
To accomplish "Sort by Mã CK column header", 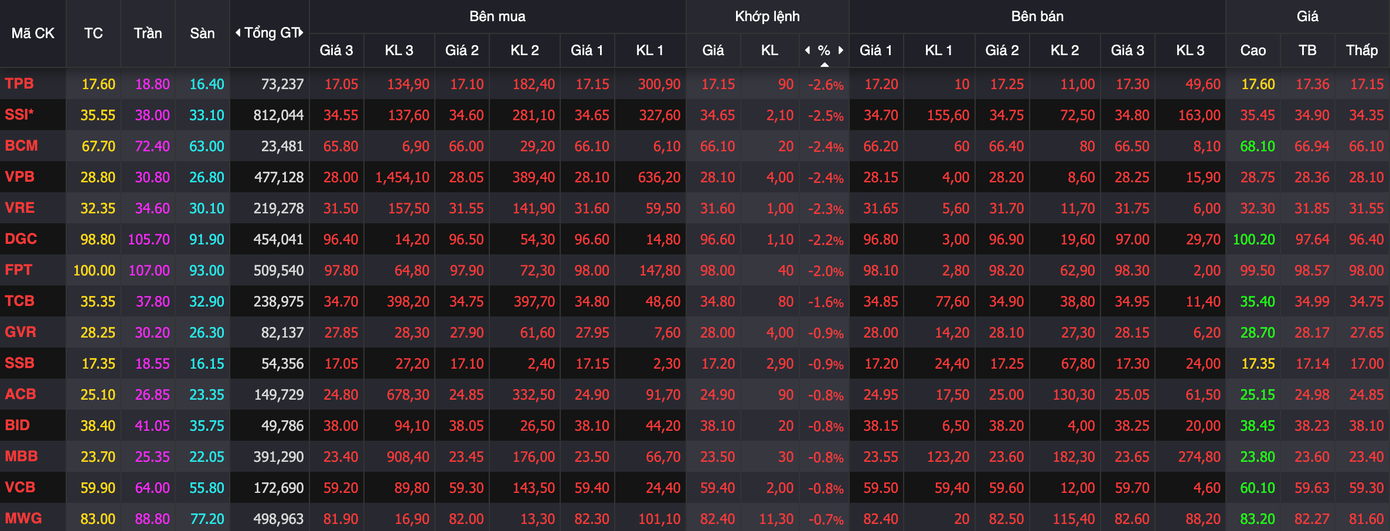I will tap(33, 33).
